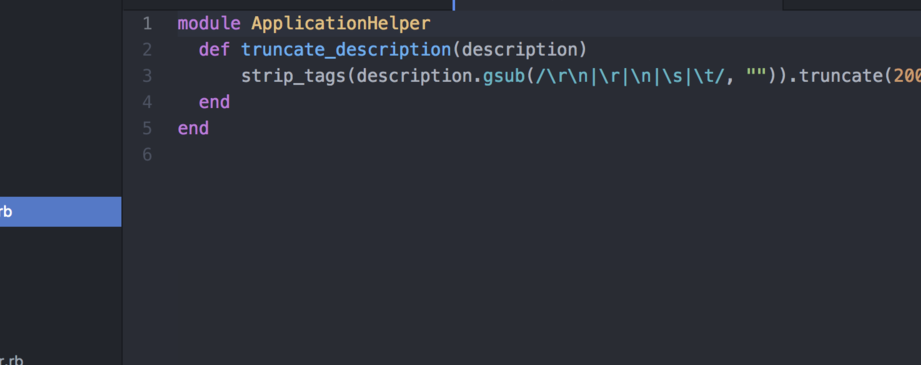The width and height of the screenshot is (921, 365).
Task: Select the highlighted file in the tree sidebar
Action: pos(60,212)
